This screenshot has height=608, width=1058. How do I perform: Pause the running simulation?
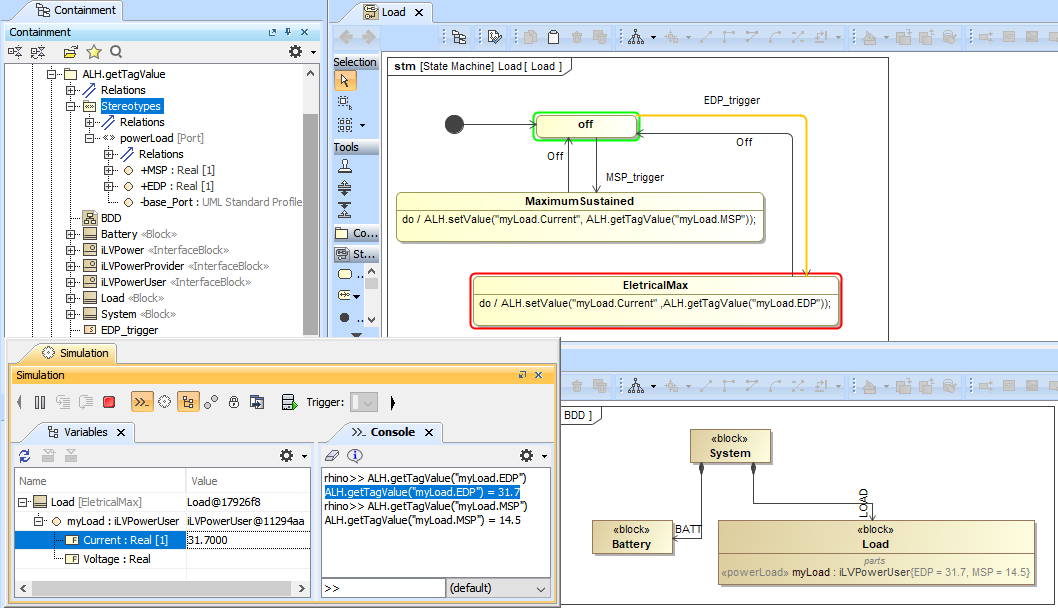pos(40,402)
